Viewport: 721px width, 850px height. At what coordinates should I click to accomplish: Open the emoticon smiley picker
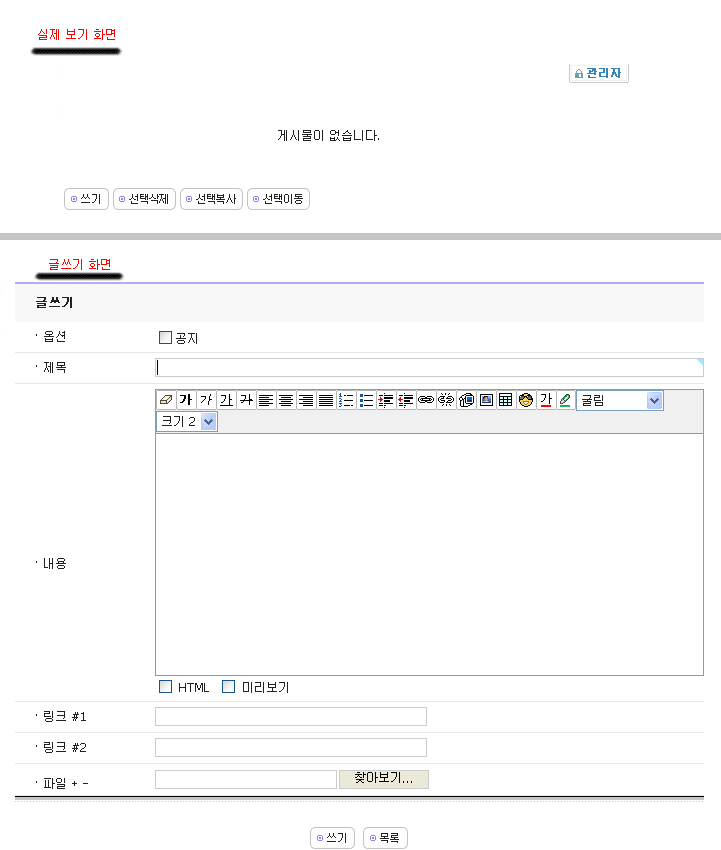coord(526,400)
